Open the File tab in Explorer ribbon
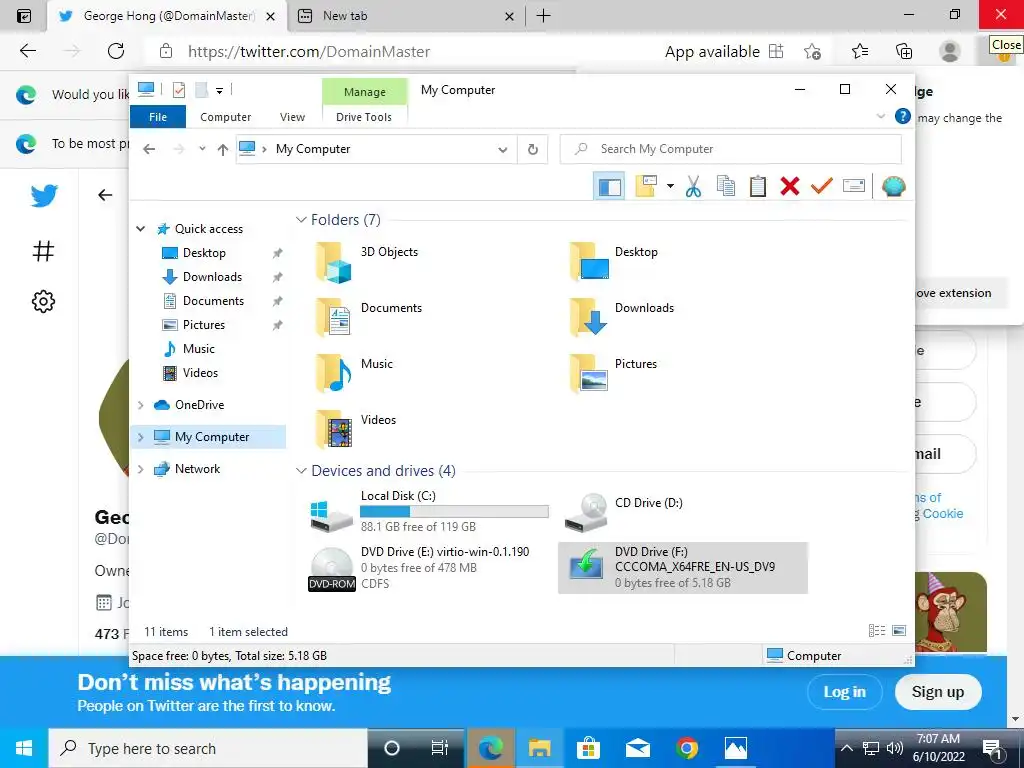The height and width of the screenshot is (768, 1024). tap(158, 117)
